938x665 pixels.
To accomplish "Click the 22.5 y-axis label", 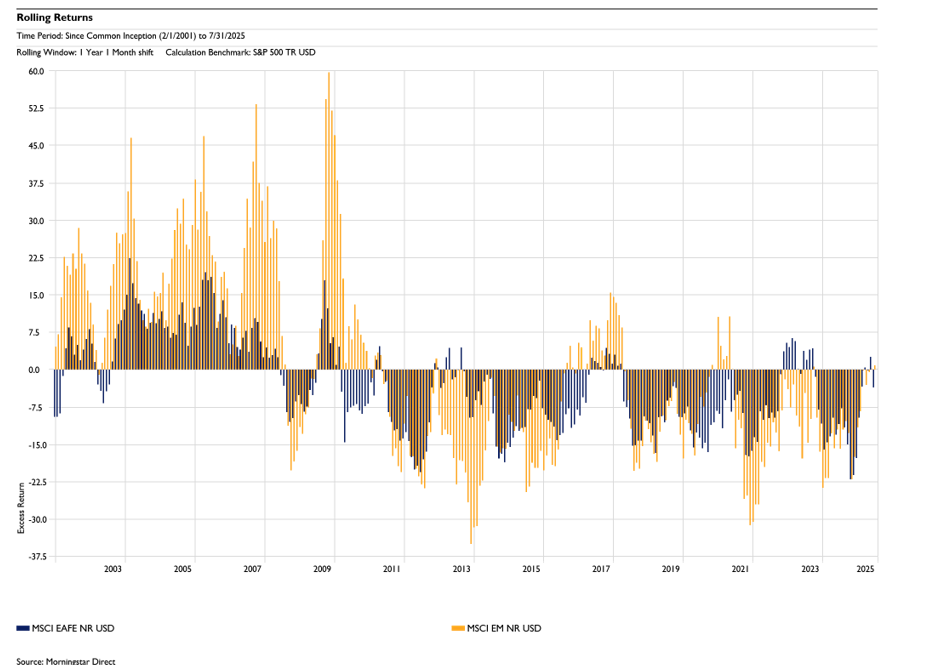I will [35, 258].
